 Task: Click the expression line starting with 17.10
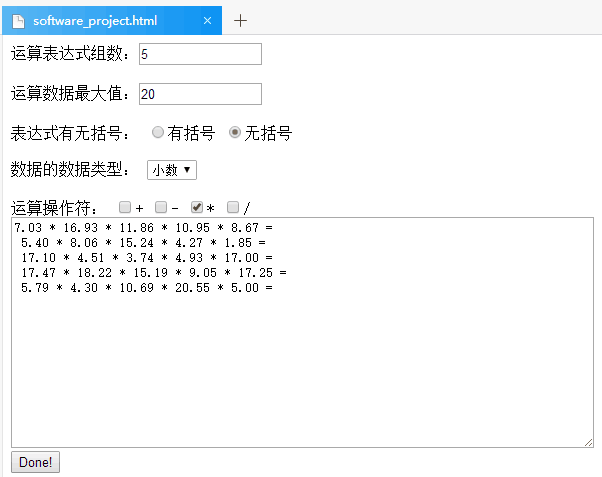coord(147,258)
